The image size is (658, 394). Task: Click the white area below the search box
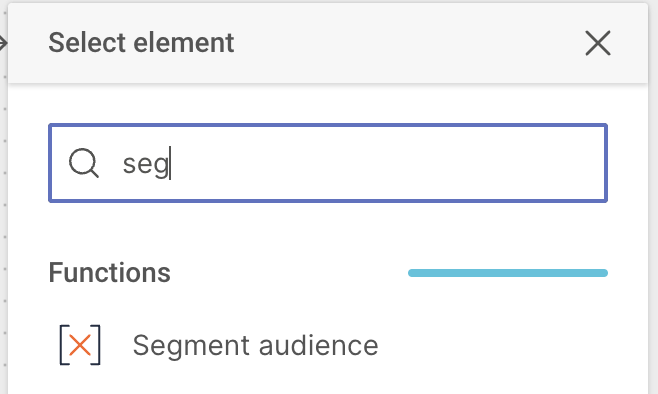[328, 231]
